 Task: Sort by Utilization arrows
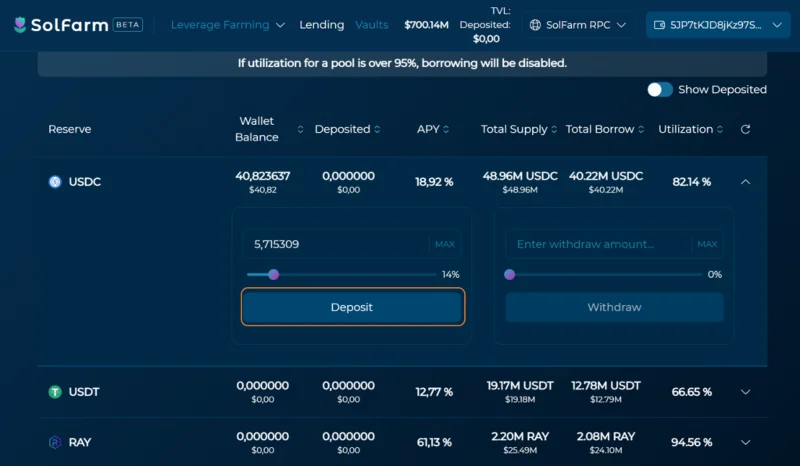pos(720,129)
